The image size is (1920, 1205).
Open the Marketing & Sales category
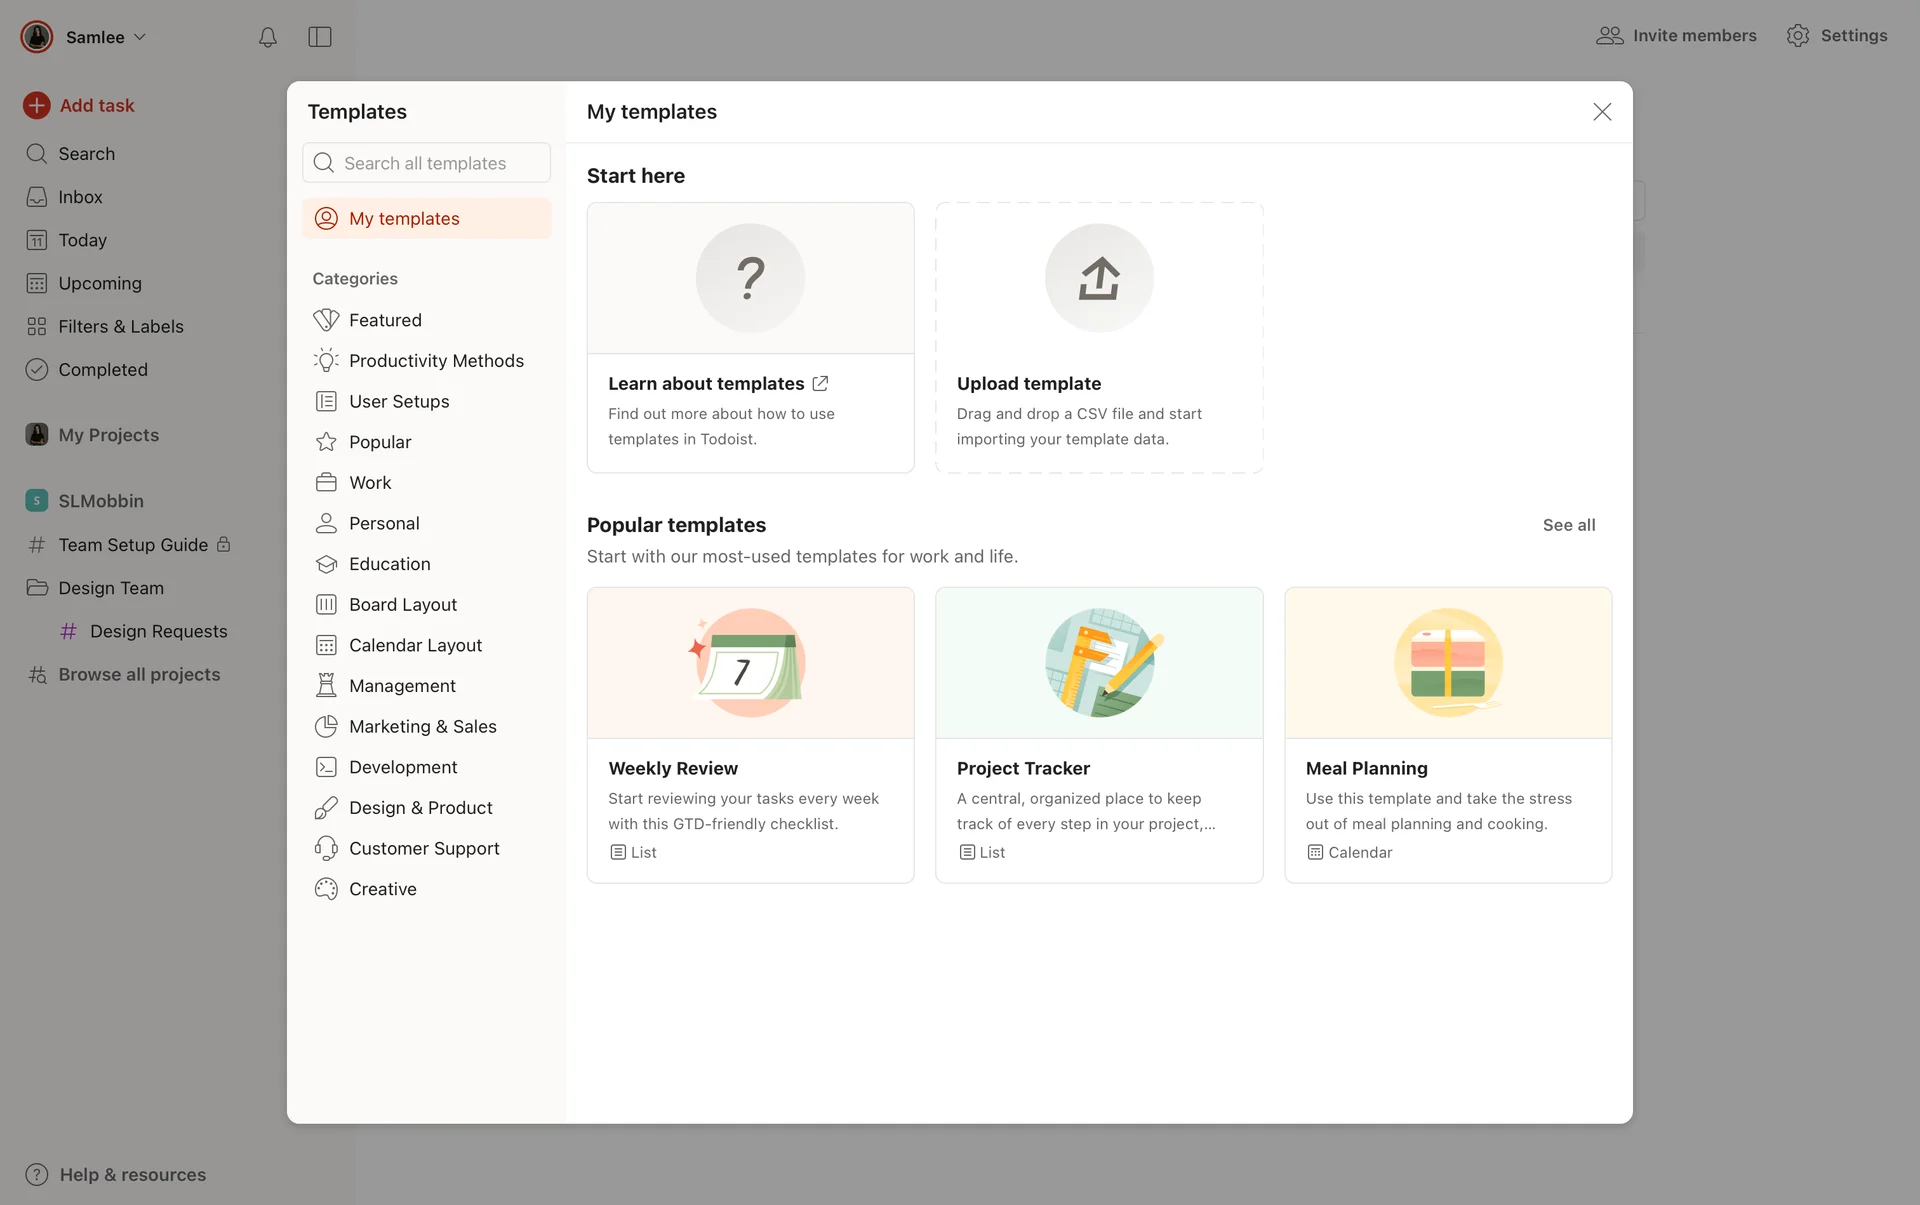(422, 727)
